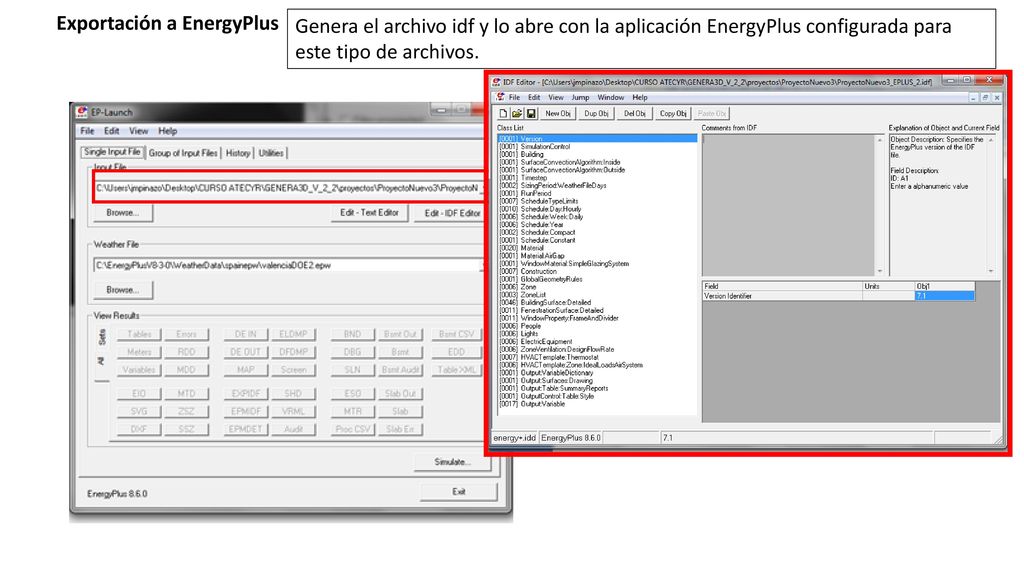Open File menu in IDF Editor

515,97
